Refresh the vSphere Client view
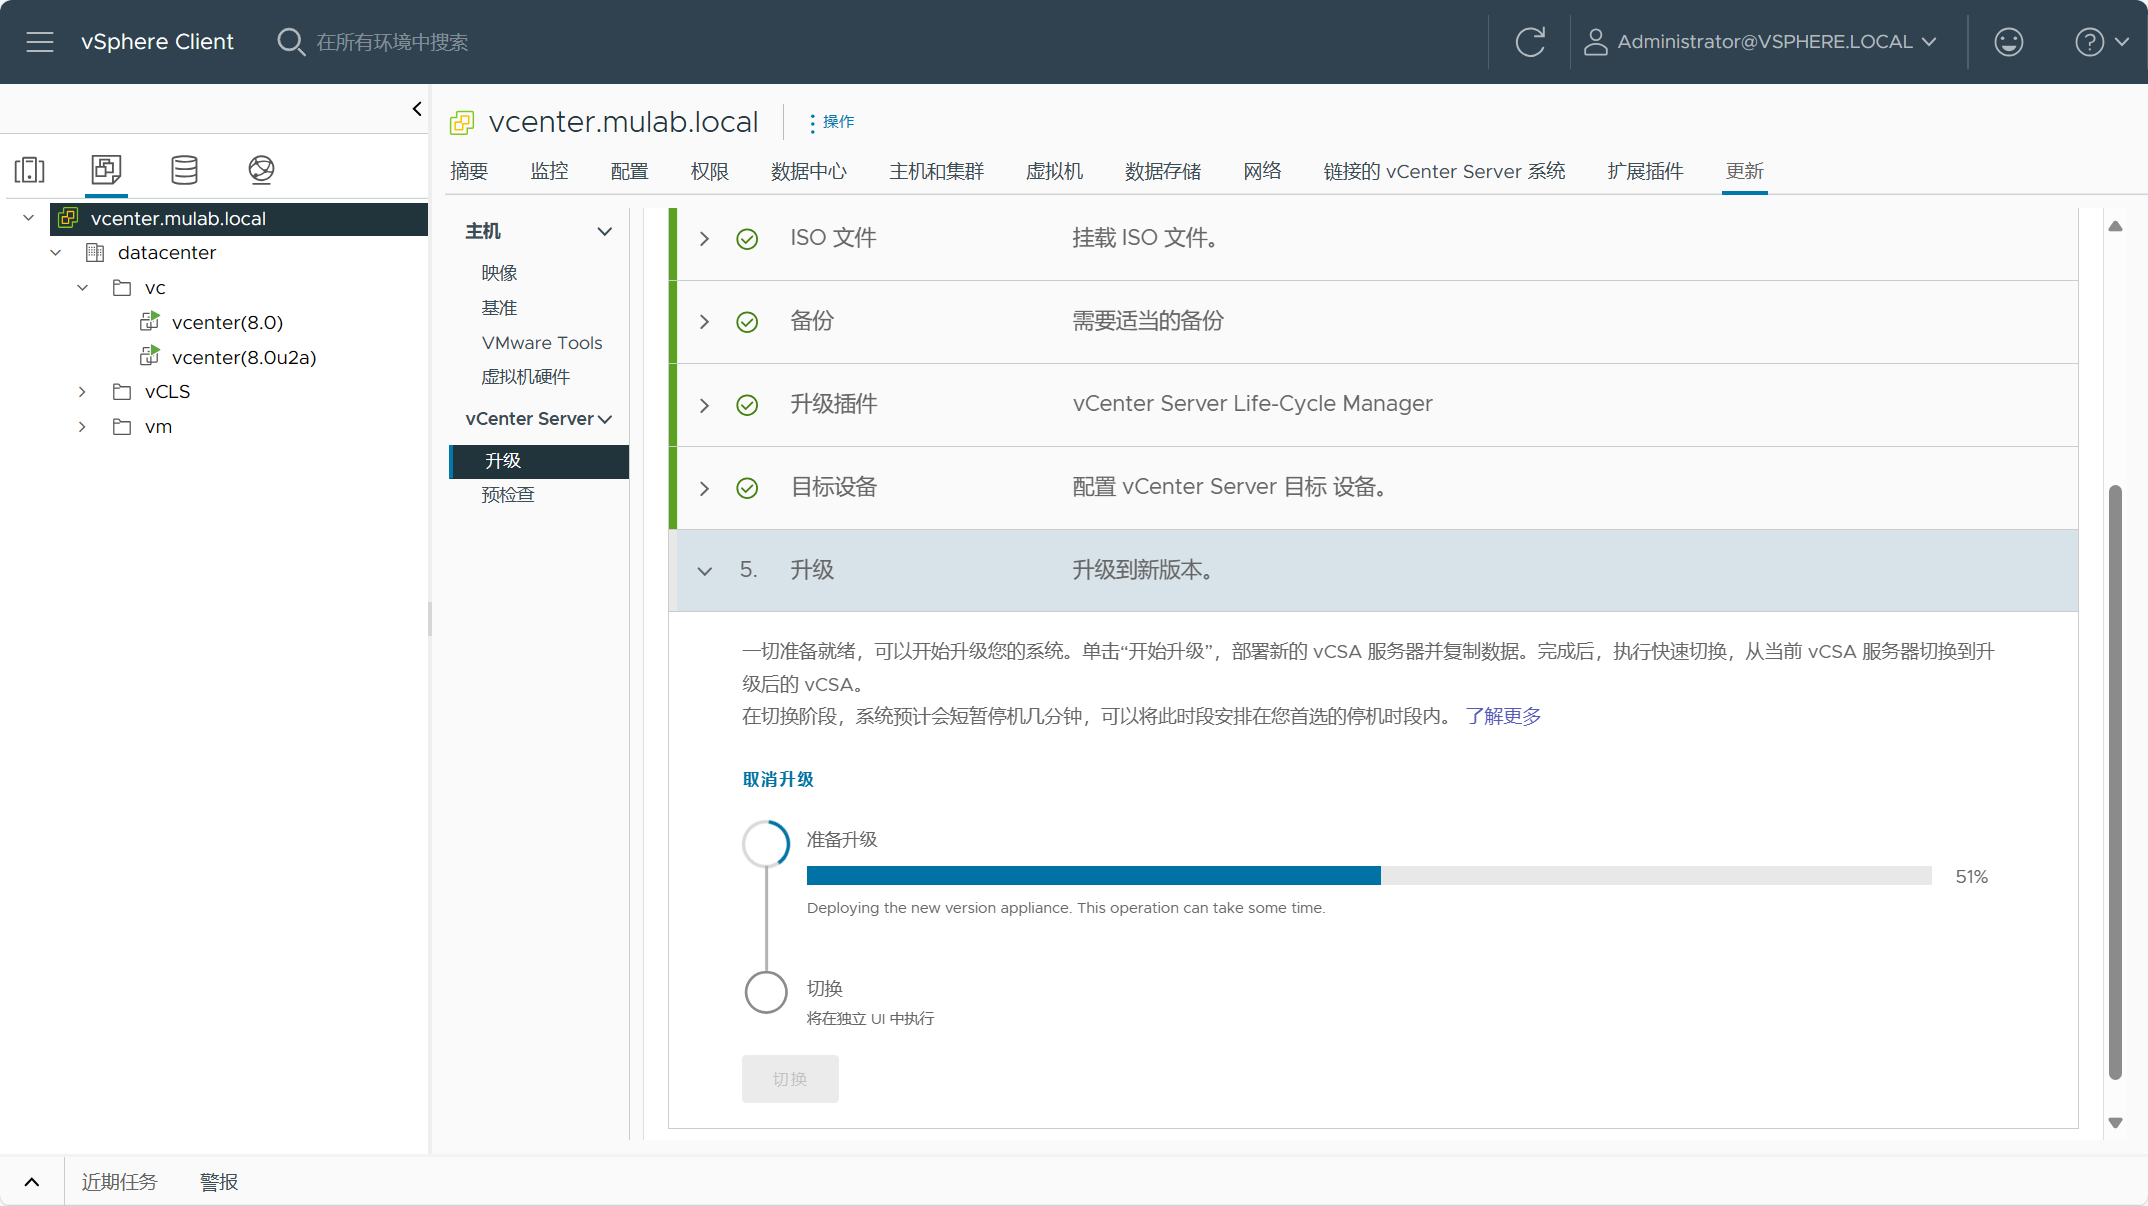The image size is (2148, 1206). pos(1530,42)
